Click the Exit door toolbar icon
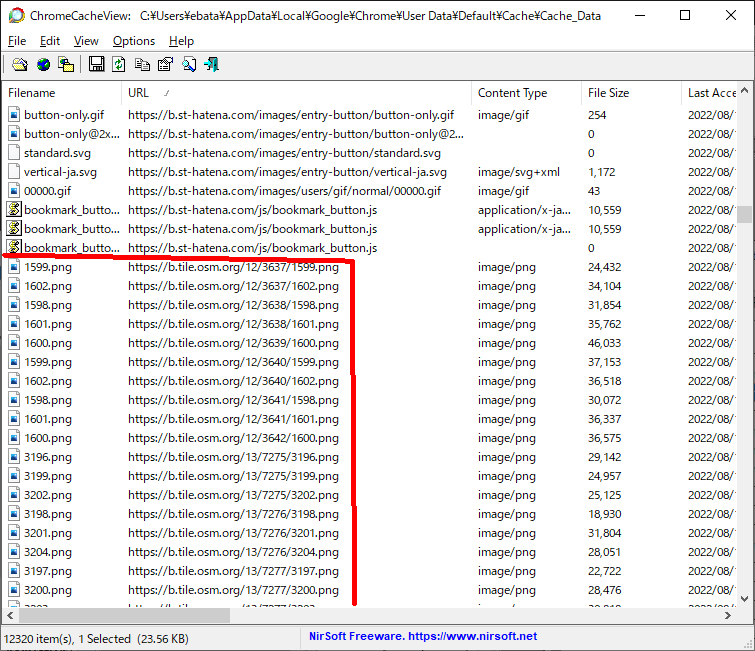Viewport: 755px width, 651px height. [x=211, y=65]
